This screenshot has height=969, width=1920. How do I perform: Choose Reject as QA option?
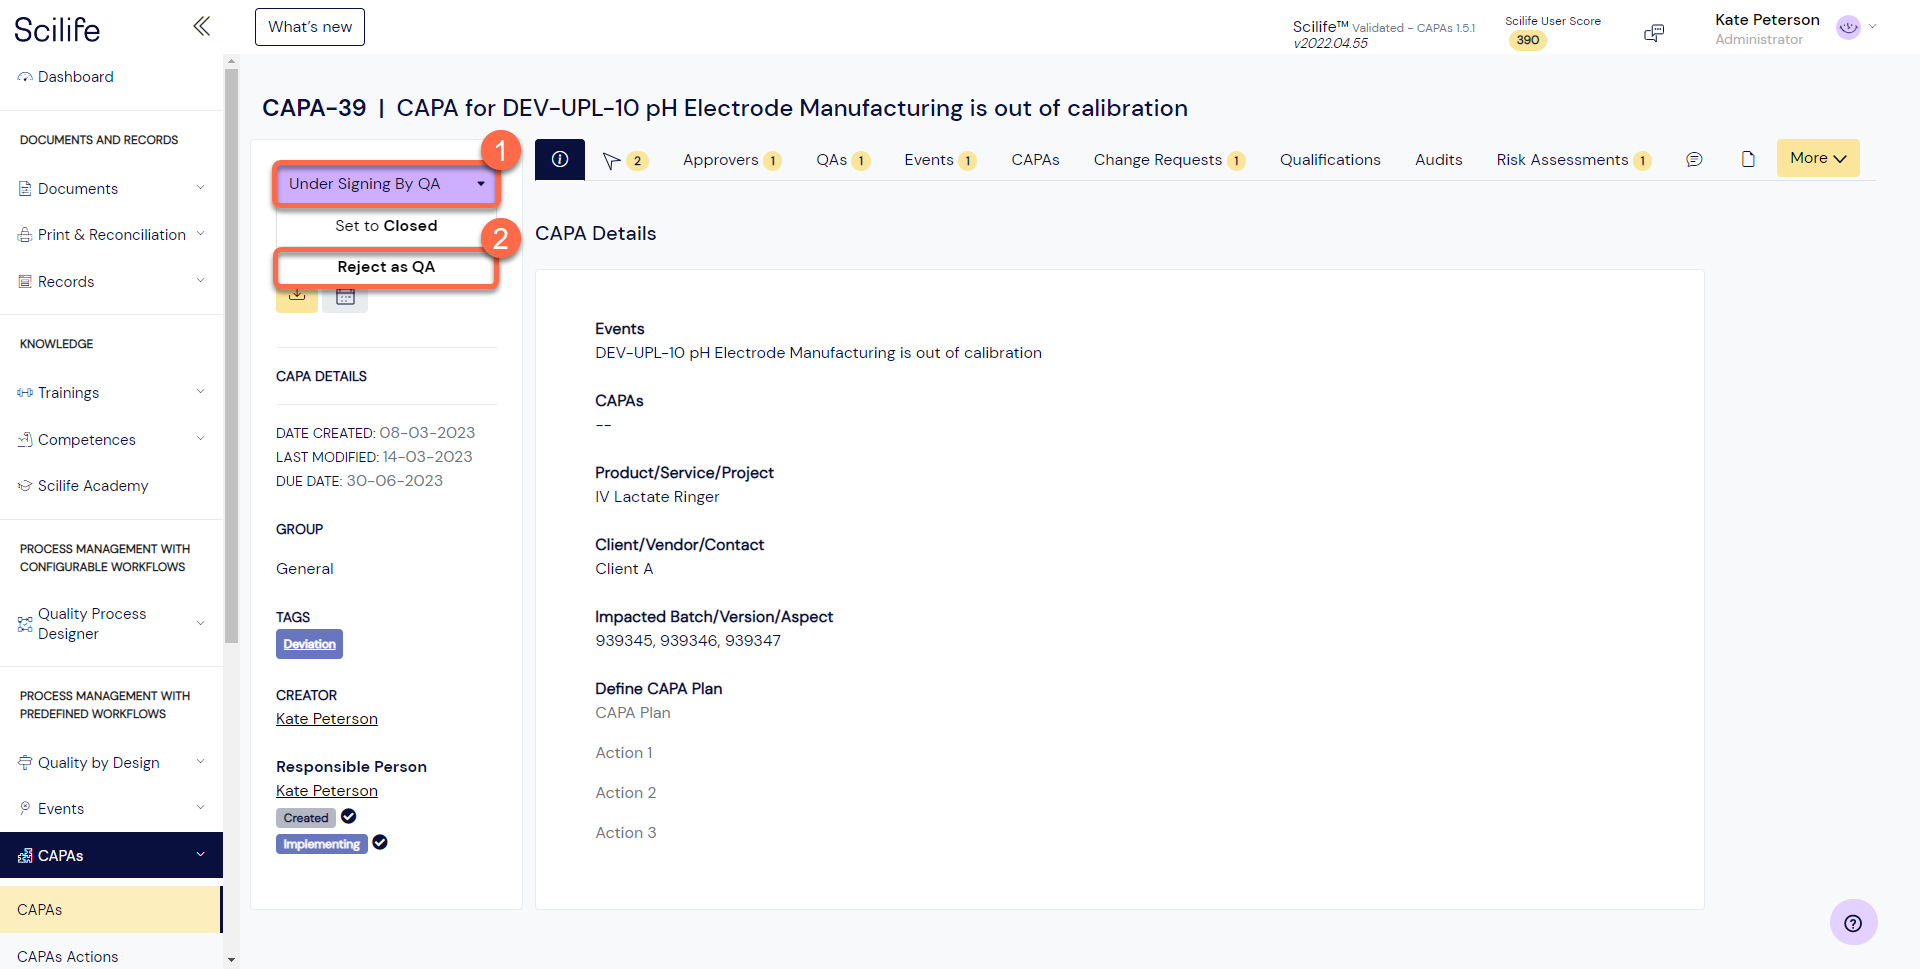tap(386, 267)
